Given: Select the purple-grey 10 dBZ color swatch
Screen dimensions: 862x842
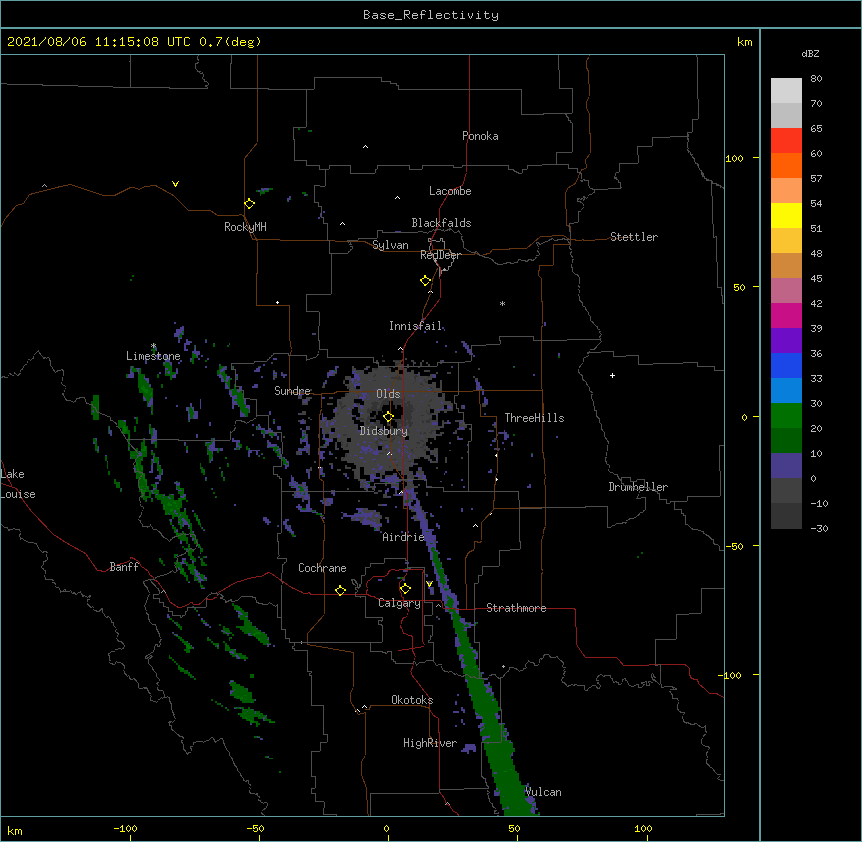Looking at the screenshot, I should [786, 466].
